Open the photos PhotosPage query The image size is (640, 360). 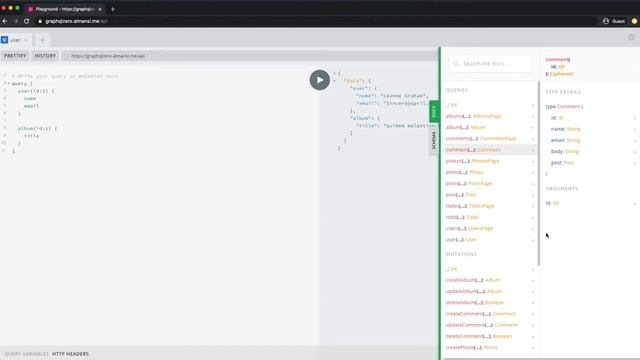click(x=490, y=161)
